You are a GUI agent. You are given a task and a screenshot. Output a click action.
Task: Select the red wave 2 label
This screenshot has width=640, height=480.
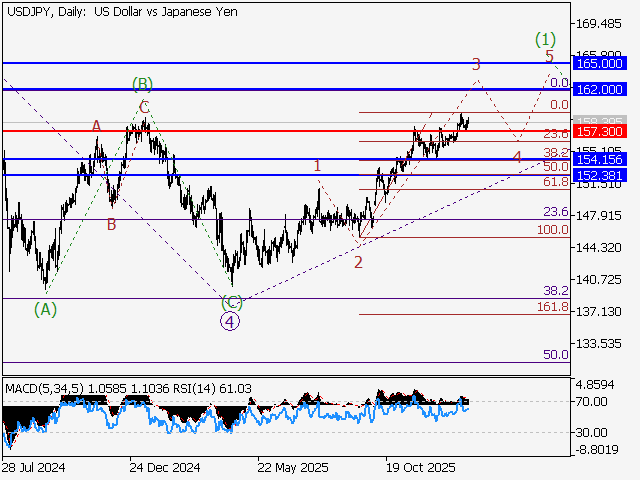(x=357, y=262)
